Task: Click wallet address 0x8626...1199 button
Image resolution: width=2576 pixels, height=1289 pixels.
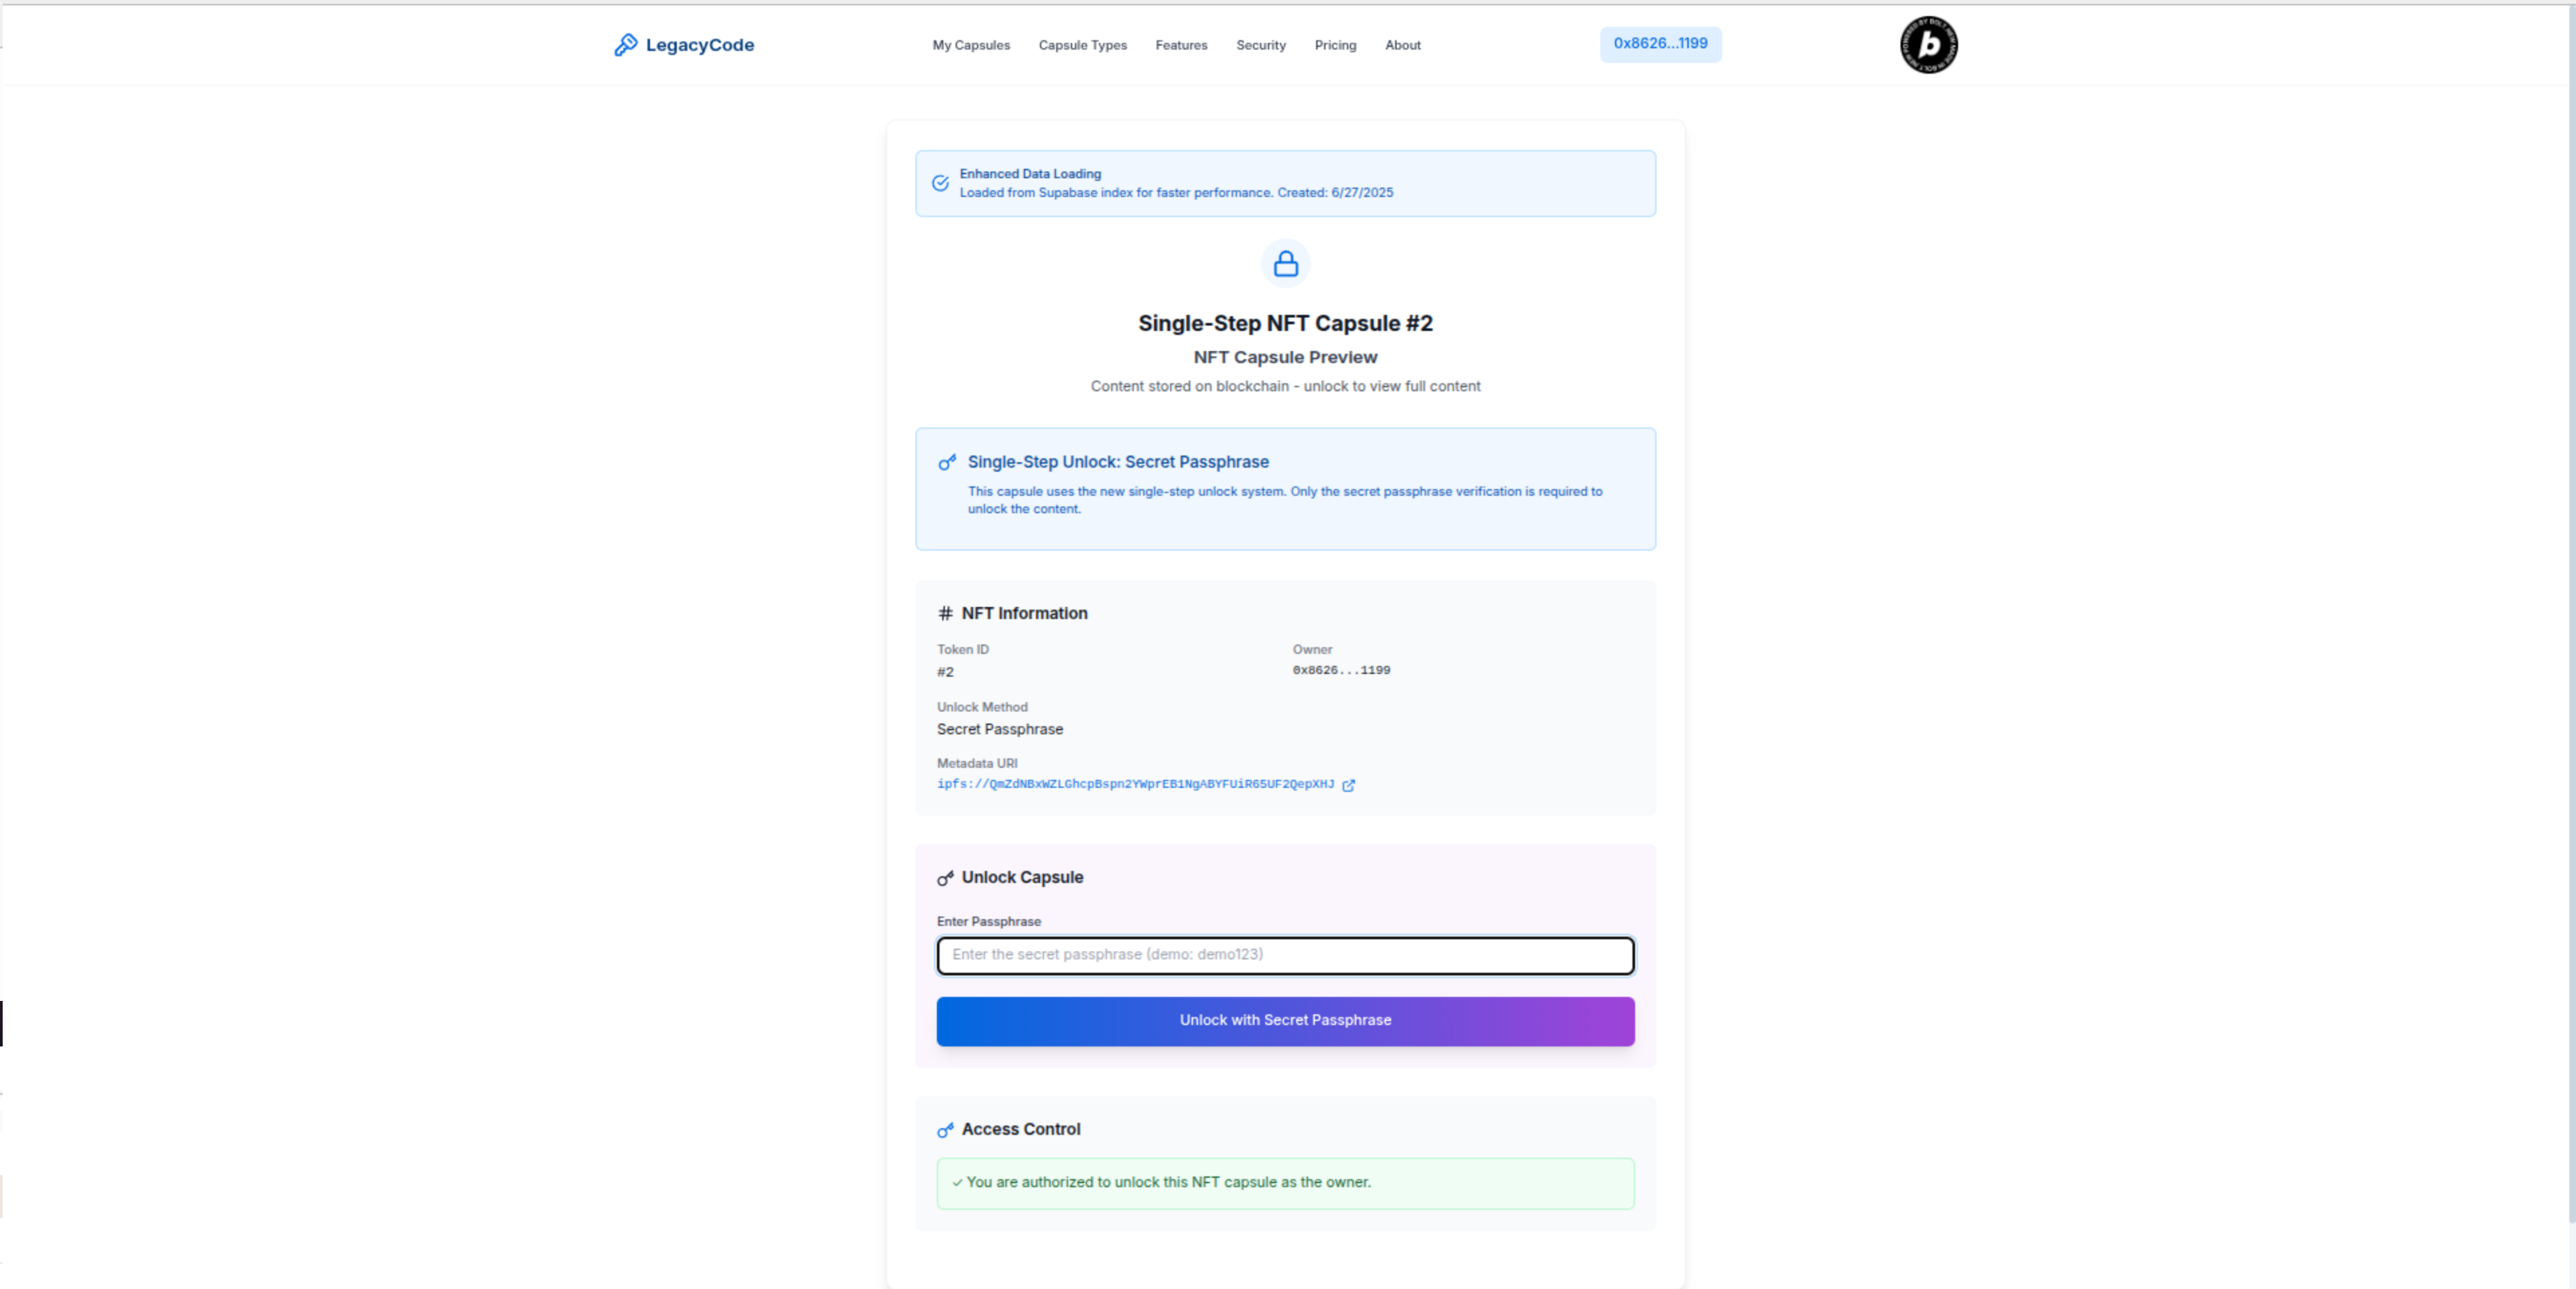Action: click(1660, 44)
